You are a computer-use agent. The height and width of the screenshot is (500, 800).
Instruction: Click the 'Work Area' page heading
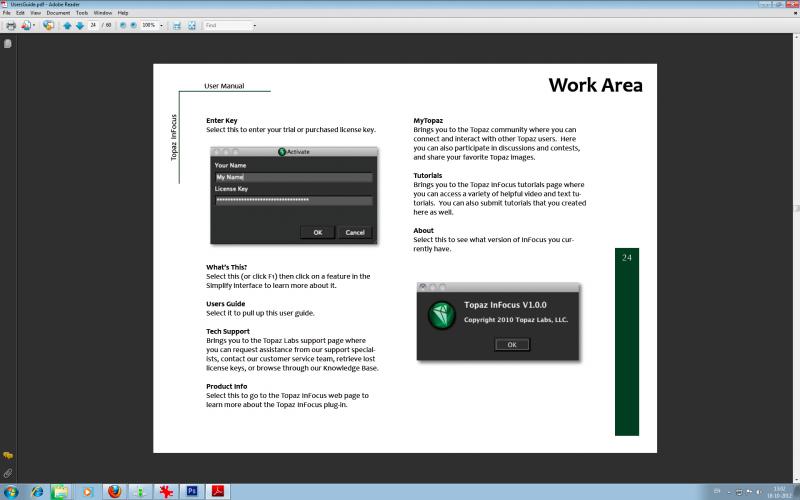(595, 85)
